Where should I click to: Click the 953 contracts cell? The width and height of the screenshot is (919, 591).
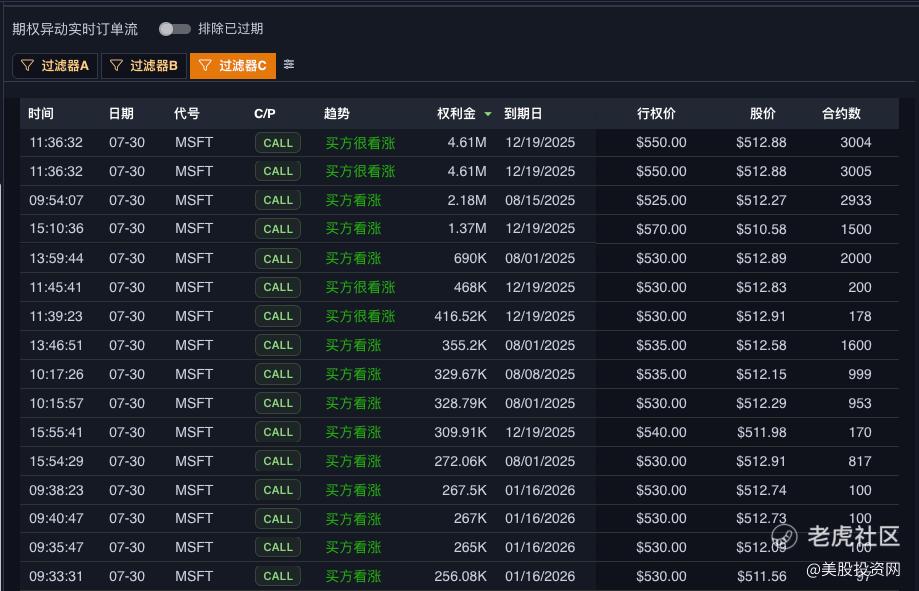[860, 403]
